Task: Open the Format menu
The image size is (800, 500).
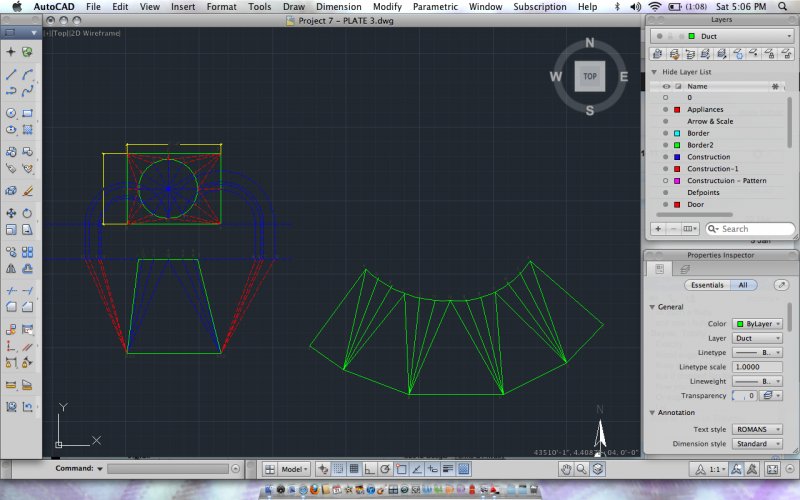Action: 221,7
